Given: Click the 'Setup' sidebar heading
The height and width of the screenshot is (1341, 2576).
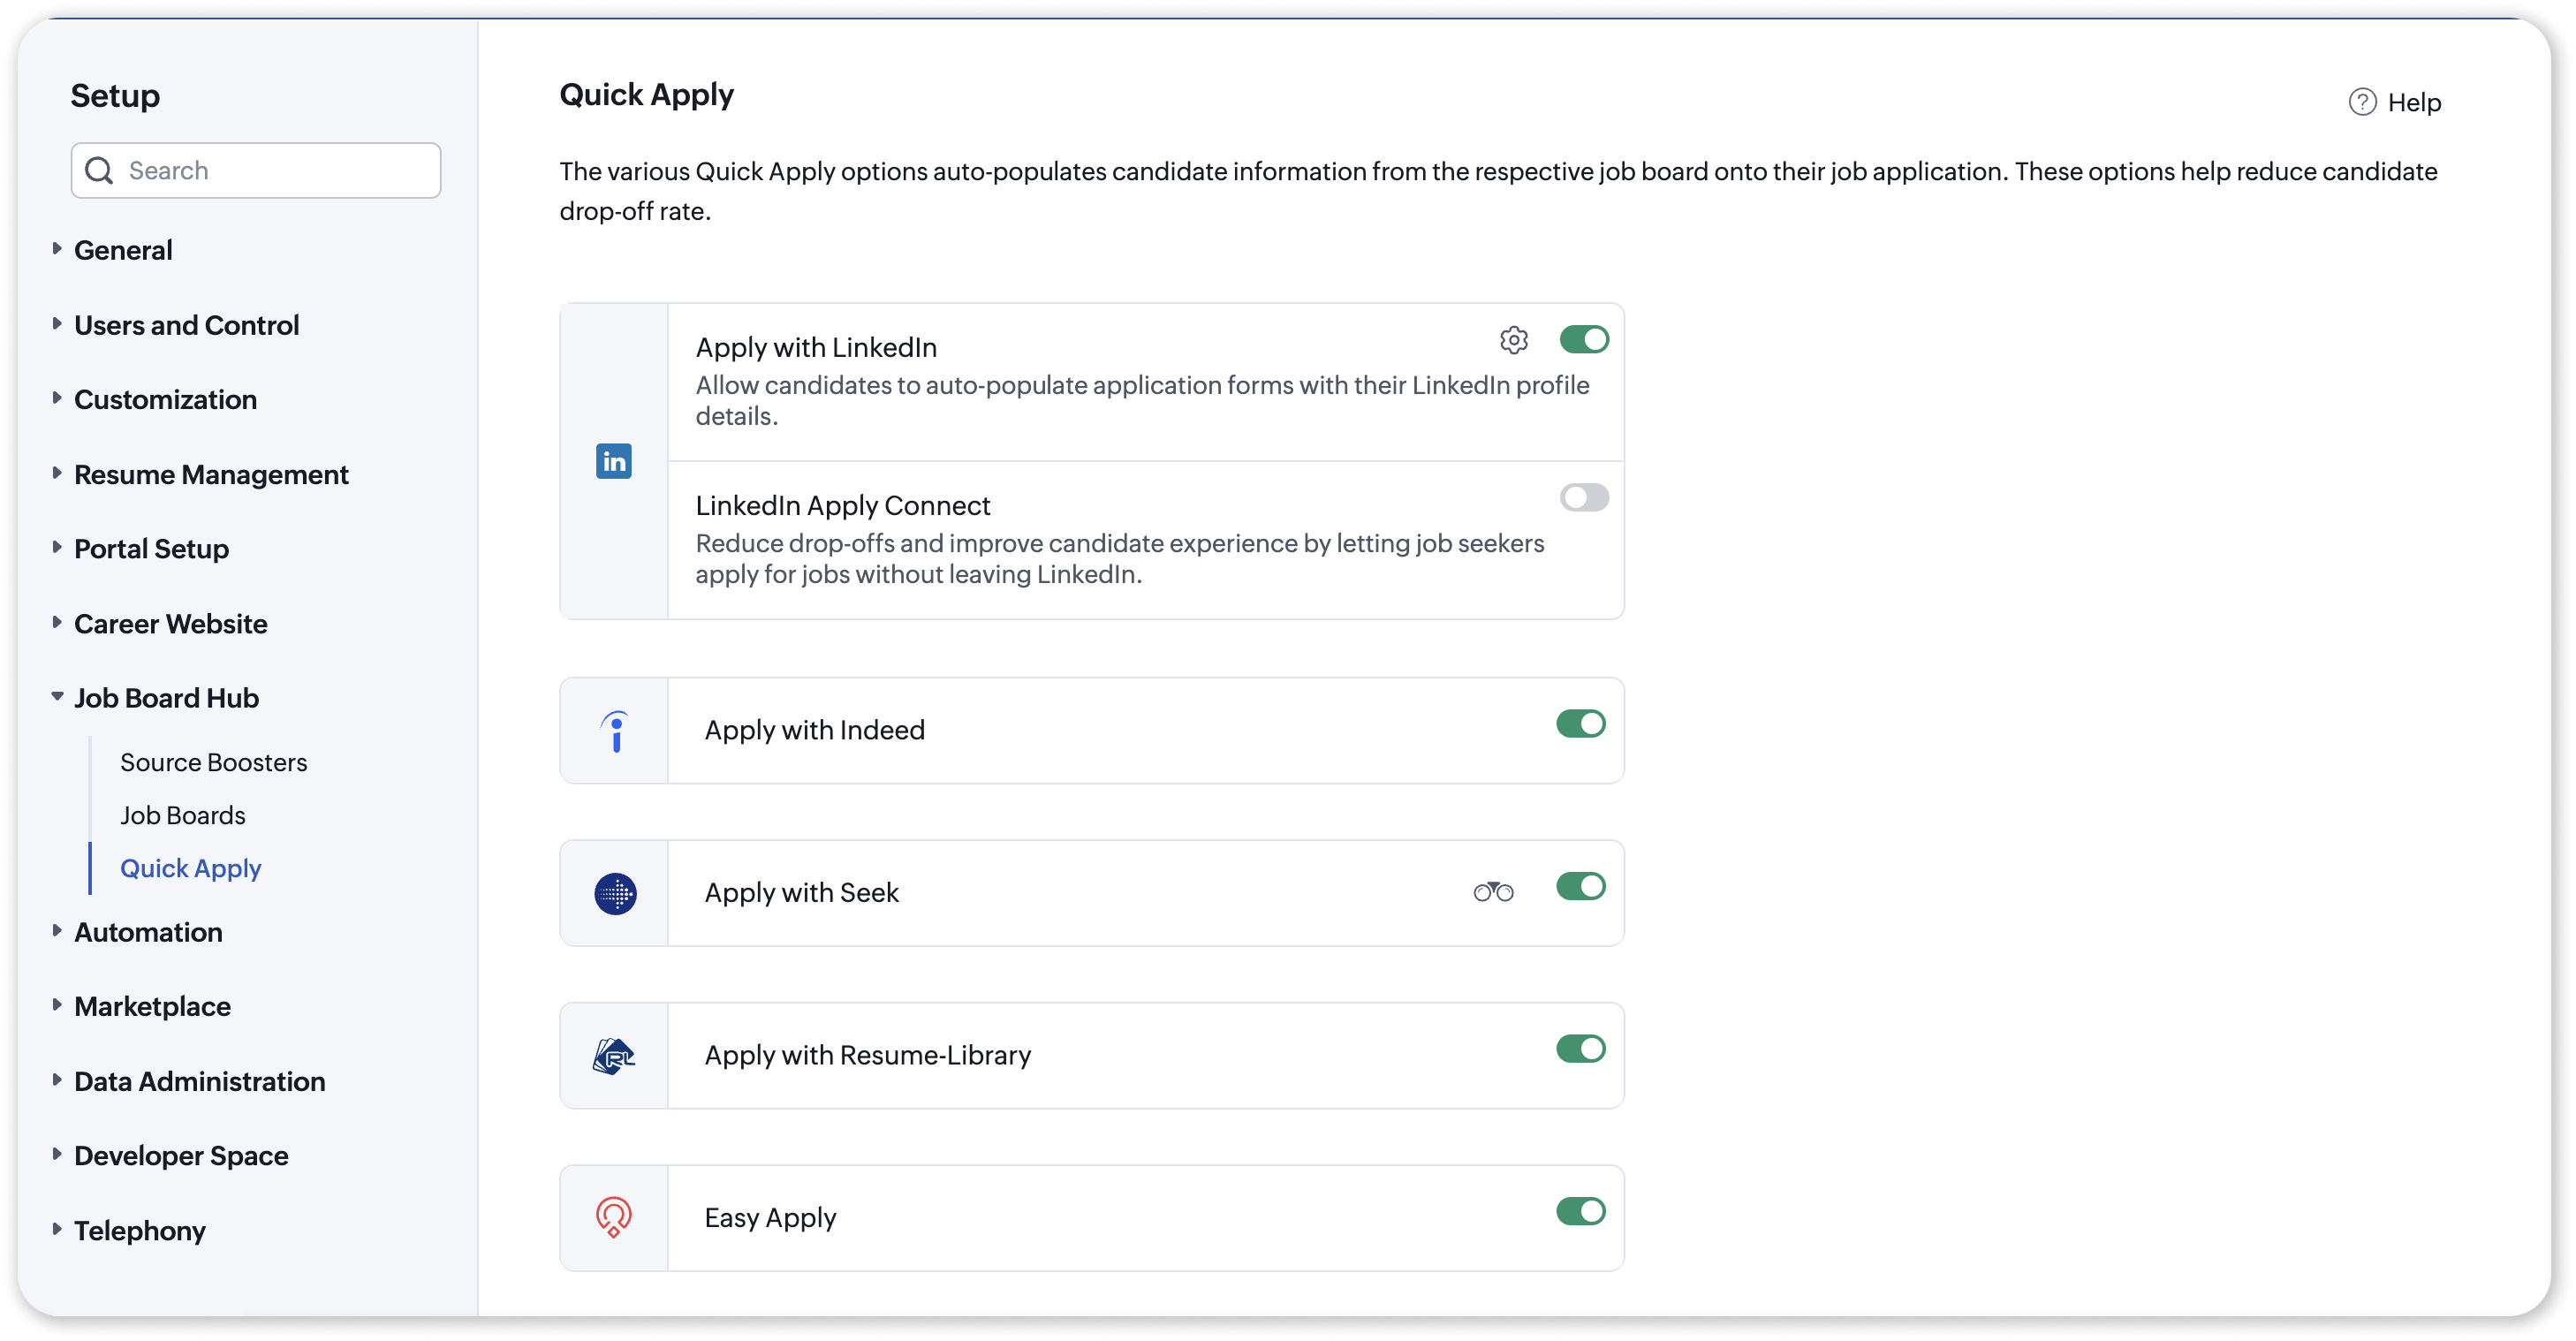Looking at the screenshot, I should [115, 96].
